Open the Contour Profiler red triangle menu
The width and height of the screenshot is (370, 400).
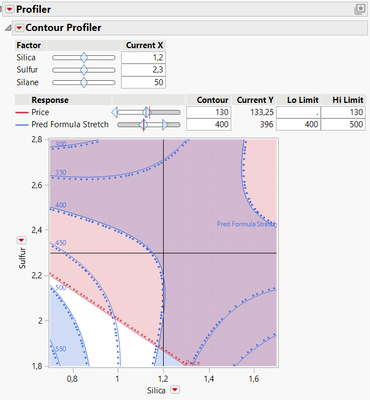tap(19, 28)
